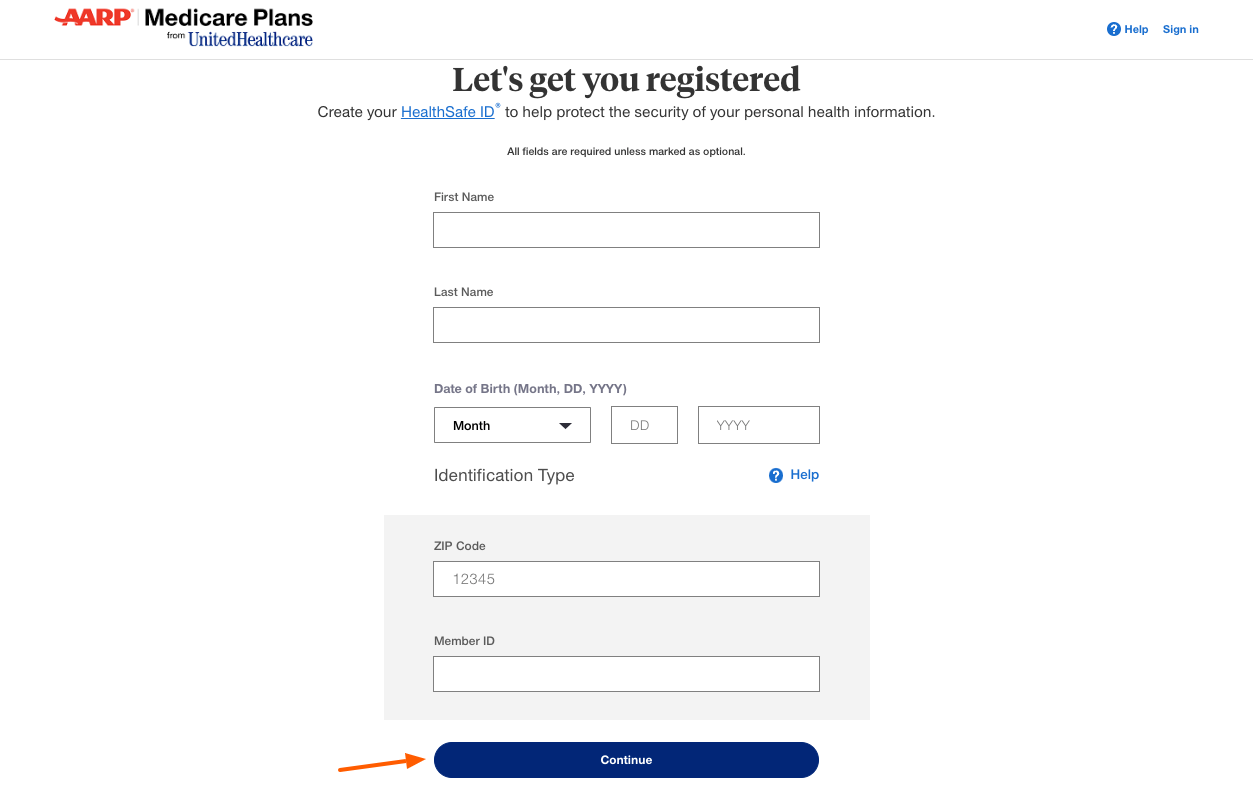This screenshot has height=799, width=1253.
Task: Select the Identification Type heading
Action: pyautogui.click(x=504, y=475)
